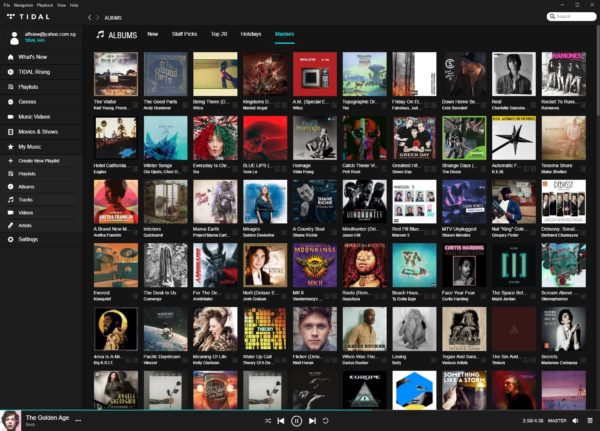Click the 'The Good Parts' album title
Screen dimensions: 600x431
[160, 102]
